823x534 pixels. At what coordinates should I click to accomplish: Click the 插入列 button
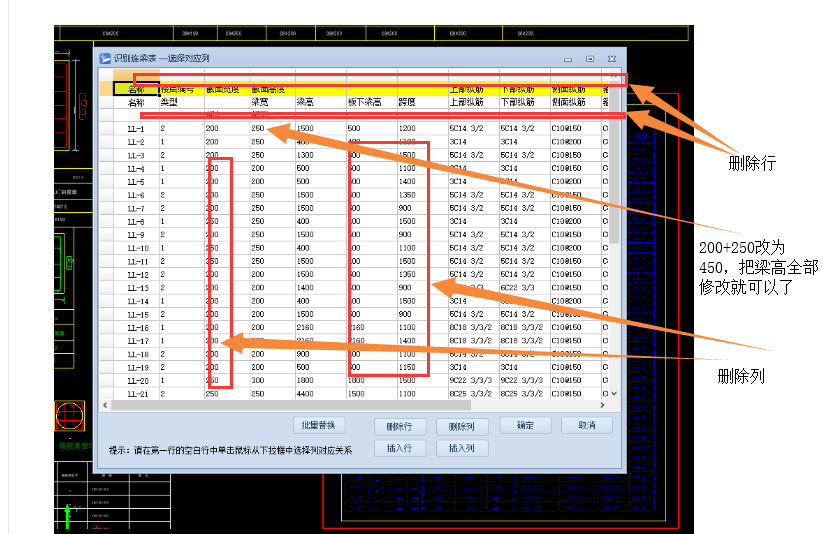click(x=462, y=448)
